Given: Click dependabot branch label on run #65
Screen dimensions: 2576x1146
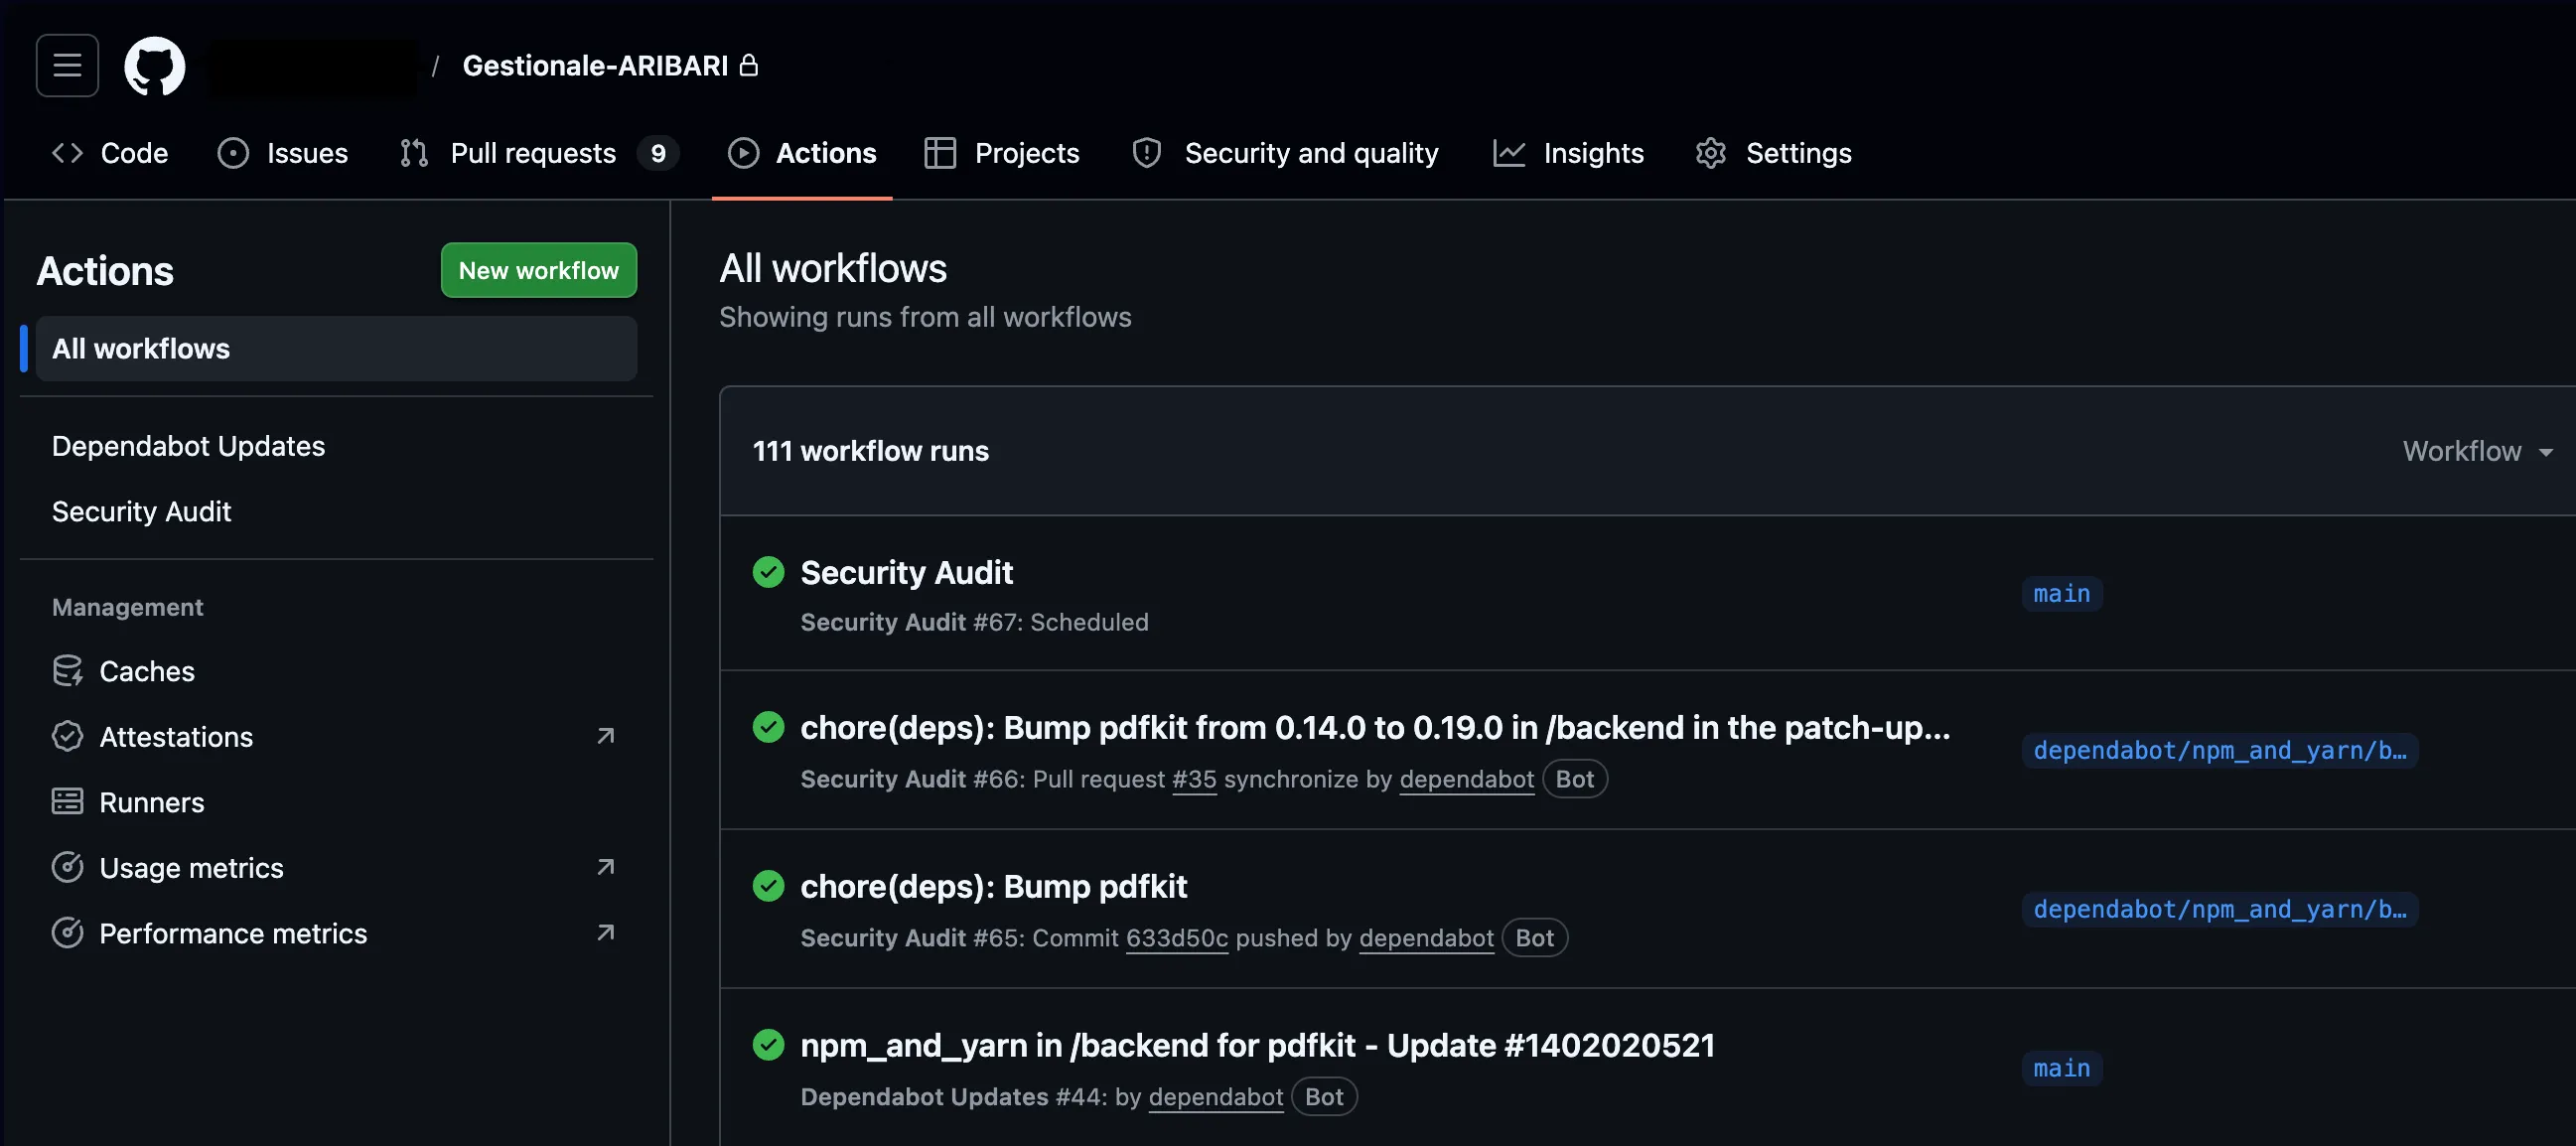Looking at the screenshot, I should pyautogui.click(x=2220, y=910).
